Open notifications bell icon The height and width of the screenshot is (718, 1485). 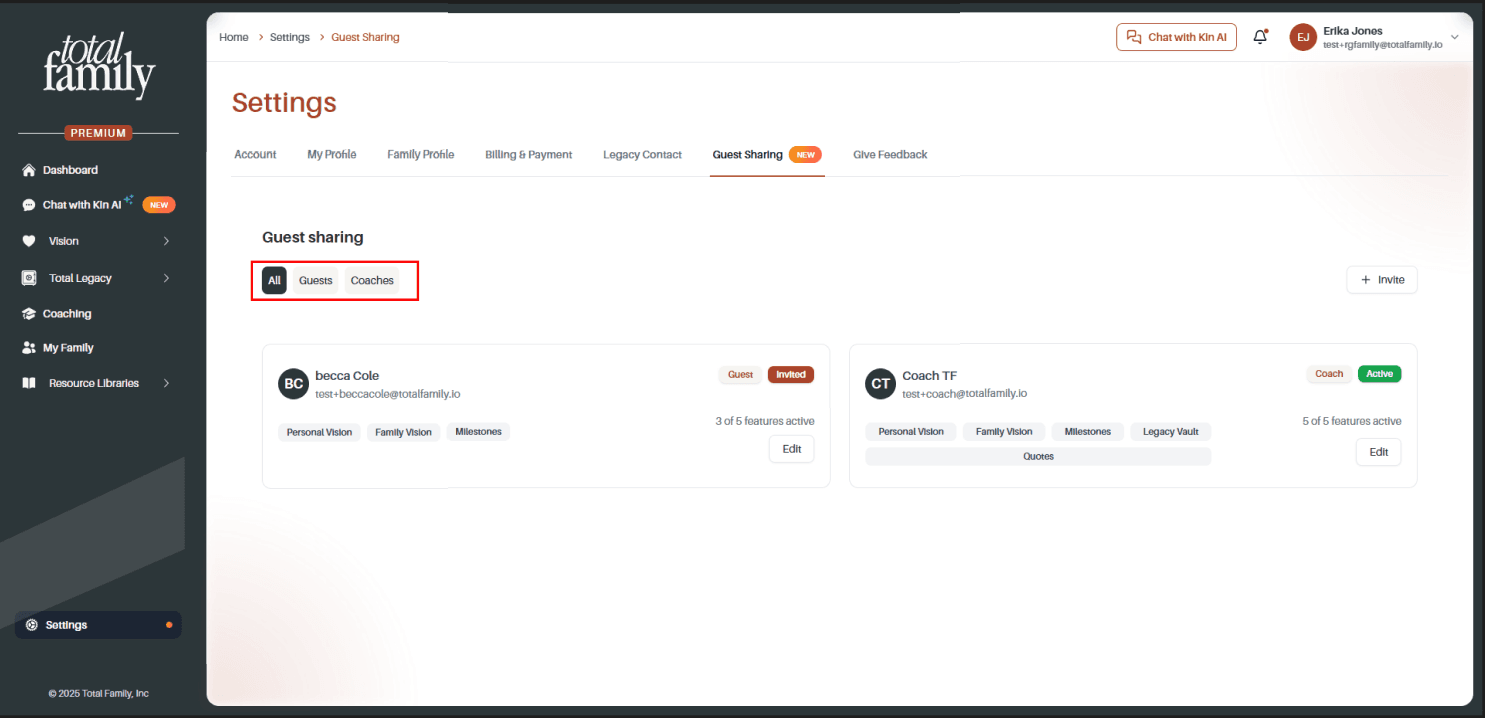tap(1260, 37)
